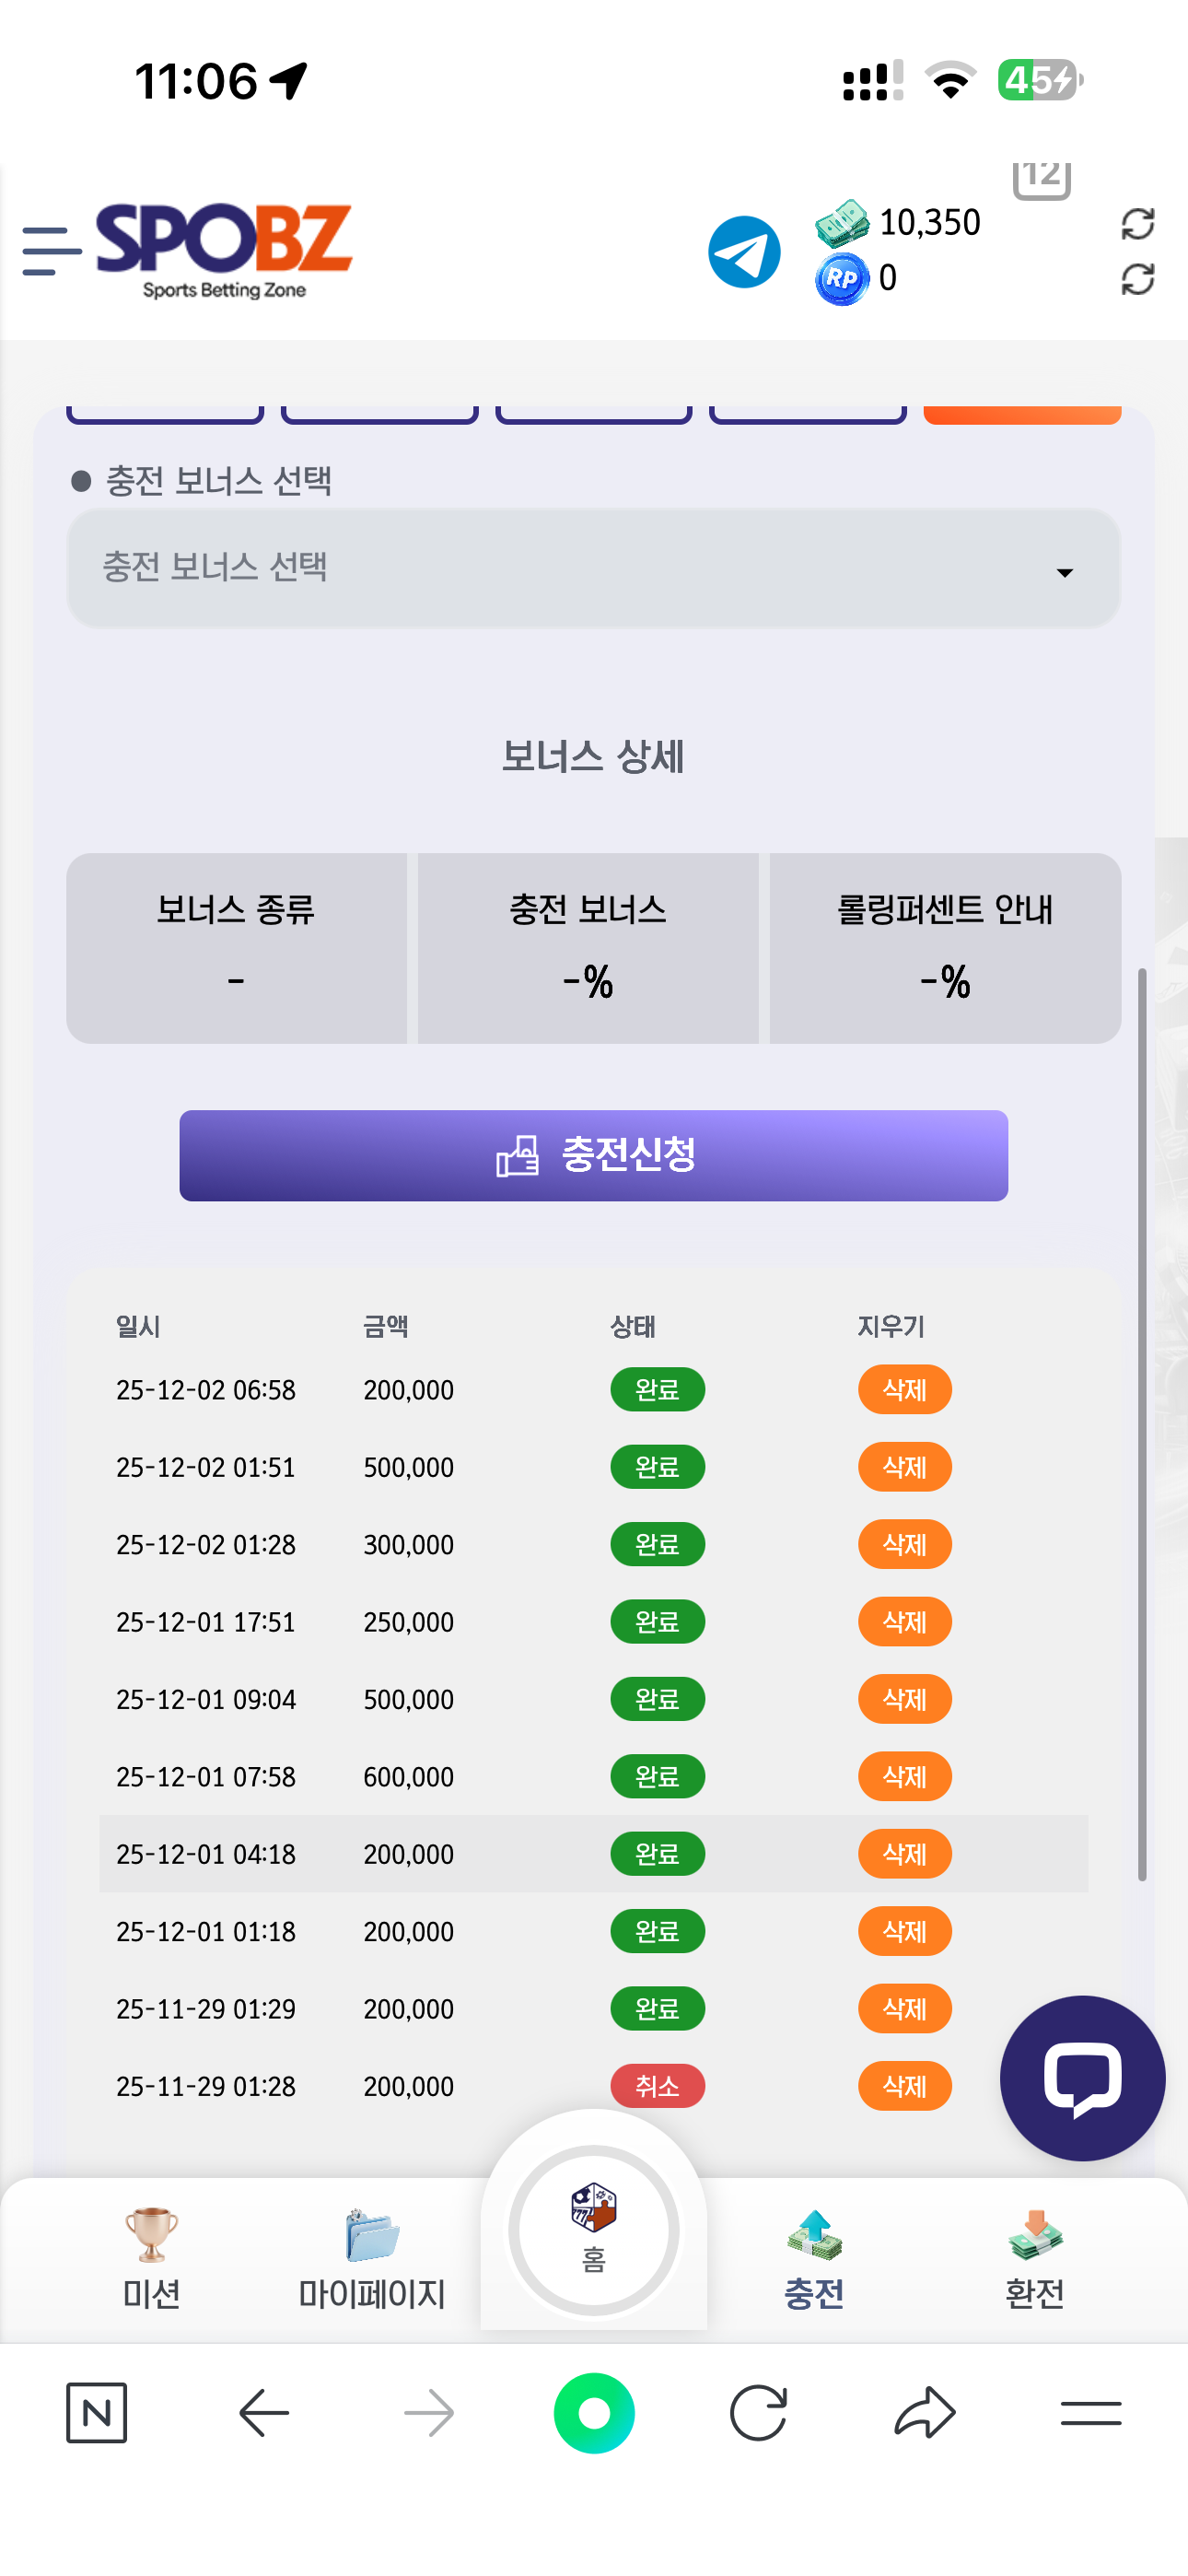The width and height of the screenshot is (1188, 2576).
Task: Delete the 25-12-02 06:58 deposit record
Action: pos(904,1390)
